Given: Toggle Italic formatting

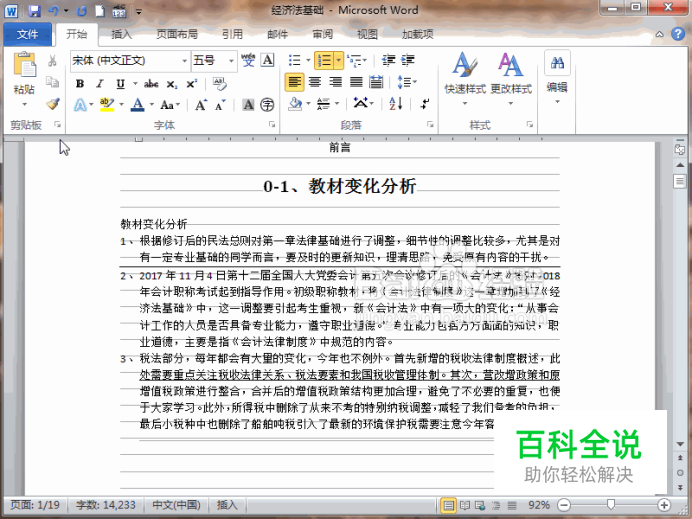Looking at the screenshot, I should coord(100,84).
